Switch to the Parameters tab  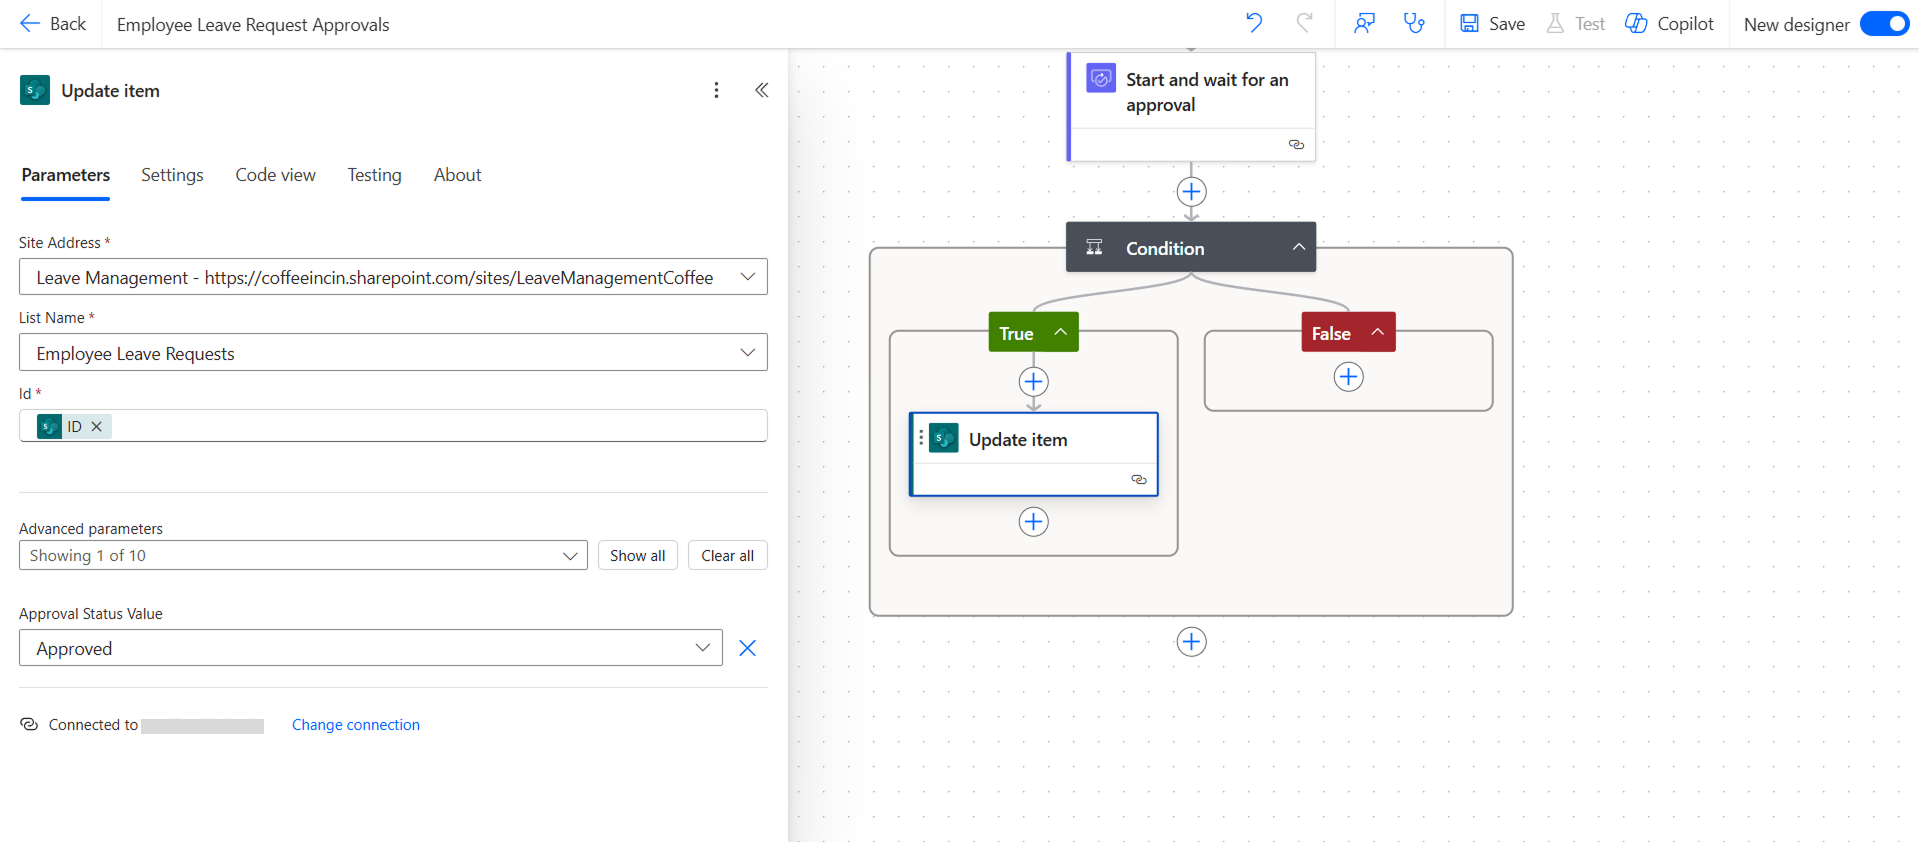(66, 175)
